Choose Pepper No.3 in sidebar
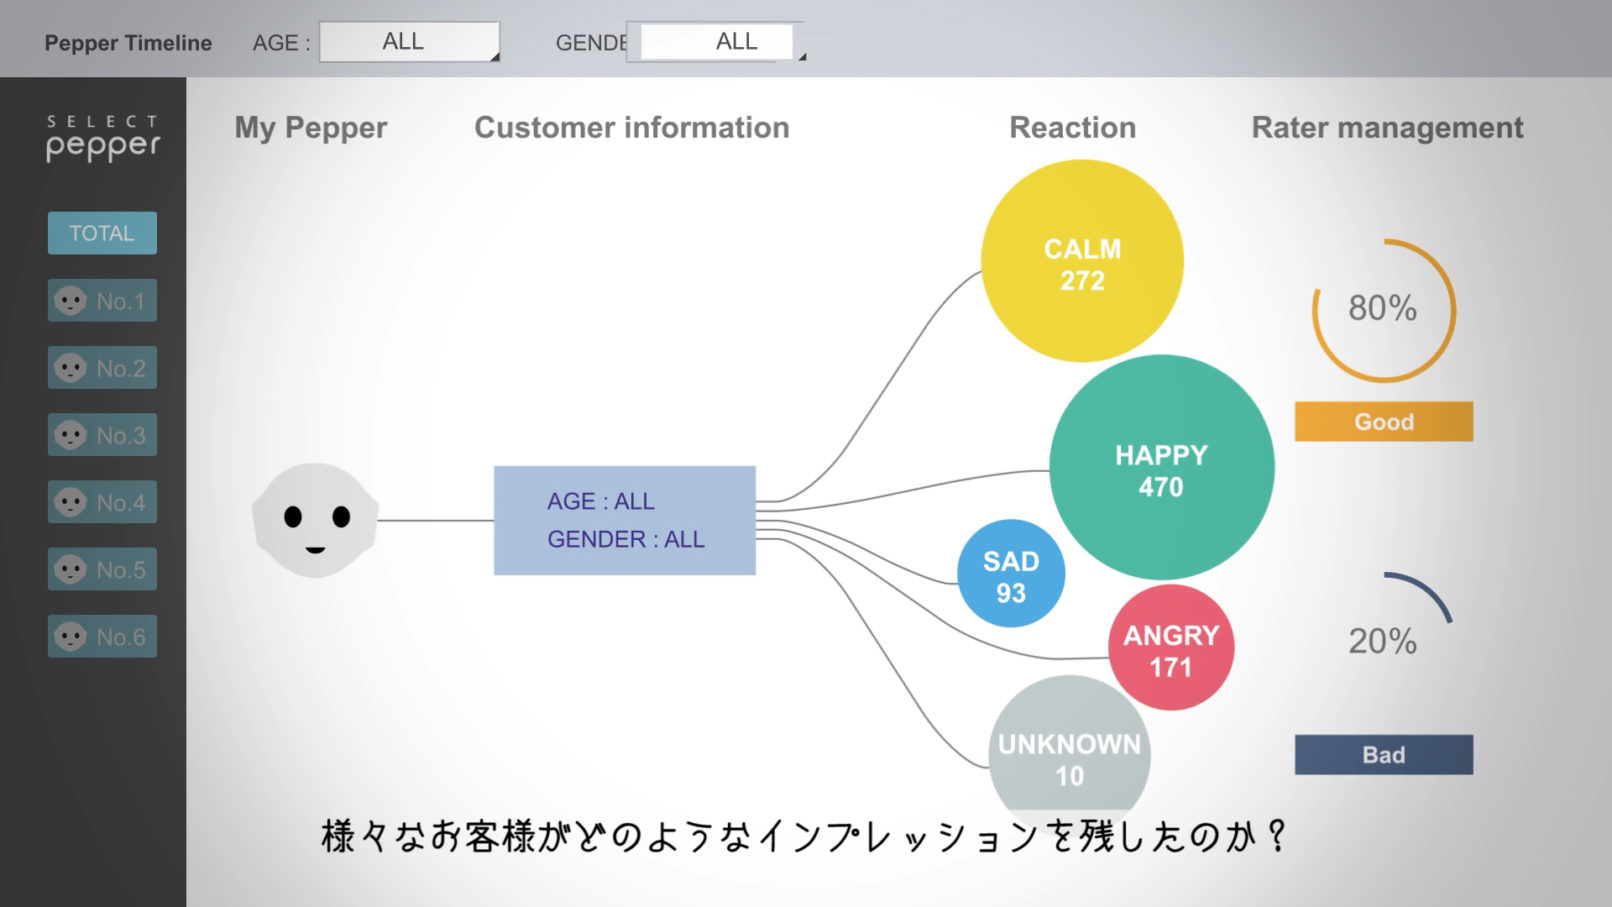Image resolution: width=1612 pixels, height=907 pixels. pyautogui.click(x=102, y=435)
